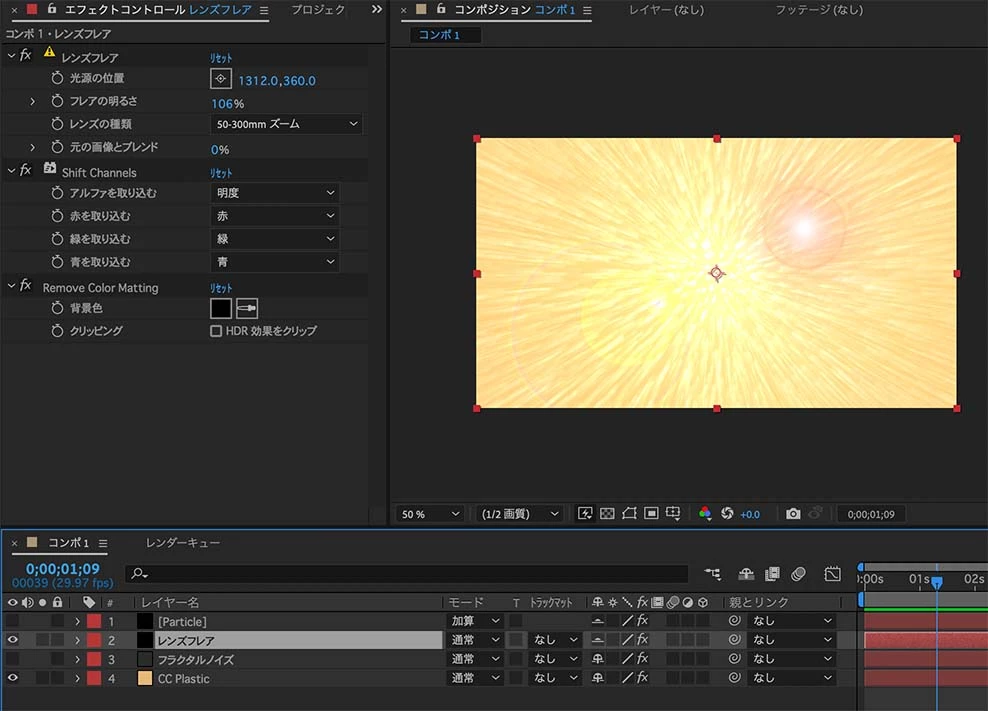Show the フラクタルノイズ layer
Screen dimensions: 988x711
coord(13,659)
